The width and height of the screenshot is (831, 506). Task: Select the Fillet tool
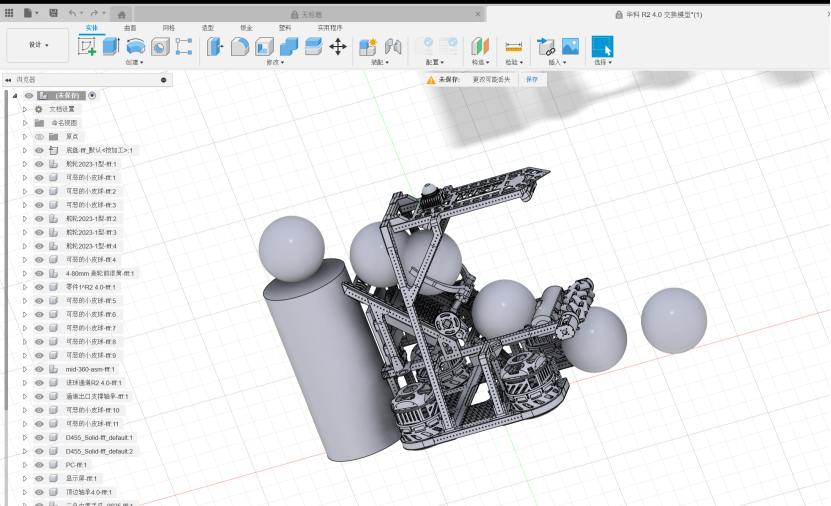(240, 47)
